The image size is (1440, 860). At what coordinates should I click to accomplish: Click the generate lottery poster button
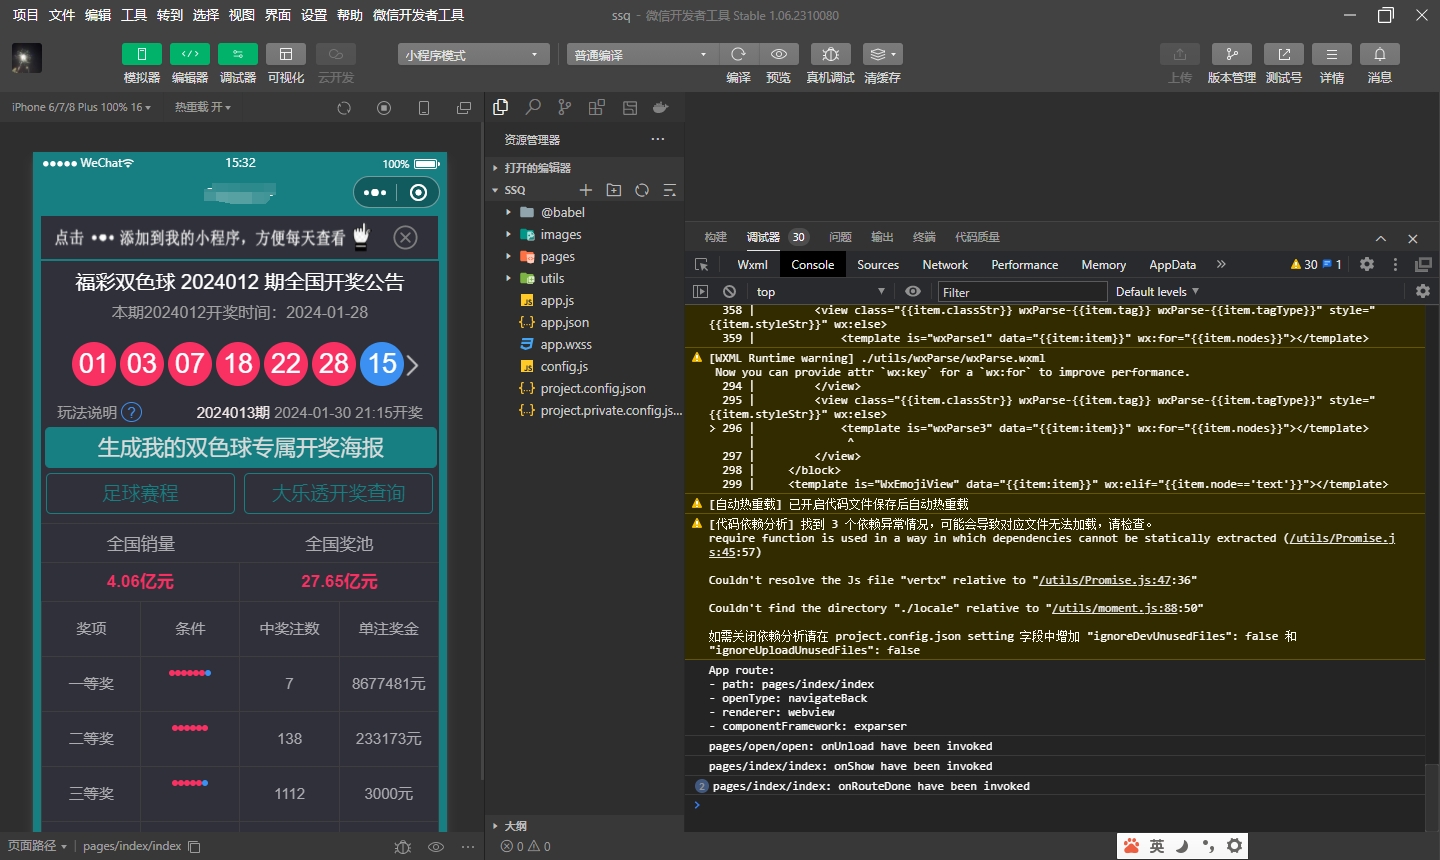click(x=241, y=447)
